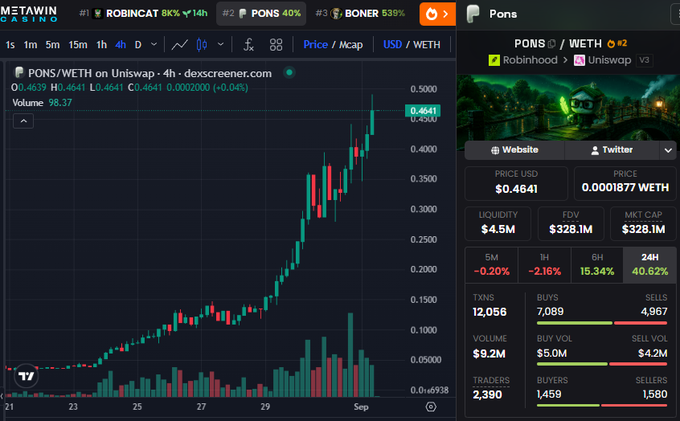
Task: Expand the timeframe dropdown arrow
Action: pyautogui.click(x=154, y=44)
